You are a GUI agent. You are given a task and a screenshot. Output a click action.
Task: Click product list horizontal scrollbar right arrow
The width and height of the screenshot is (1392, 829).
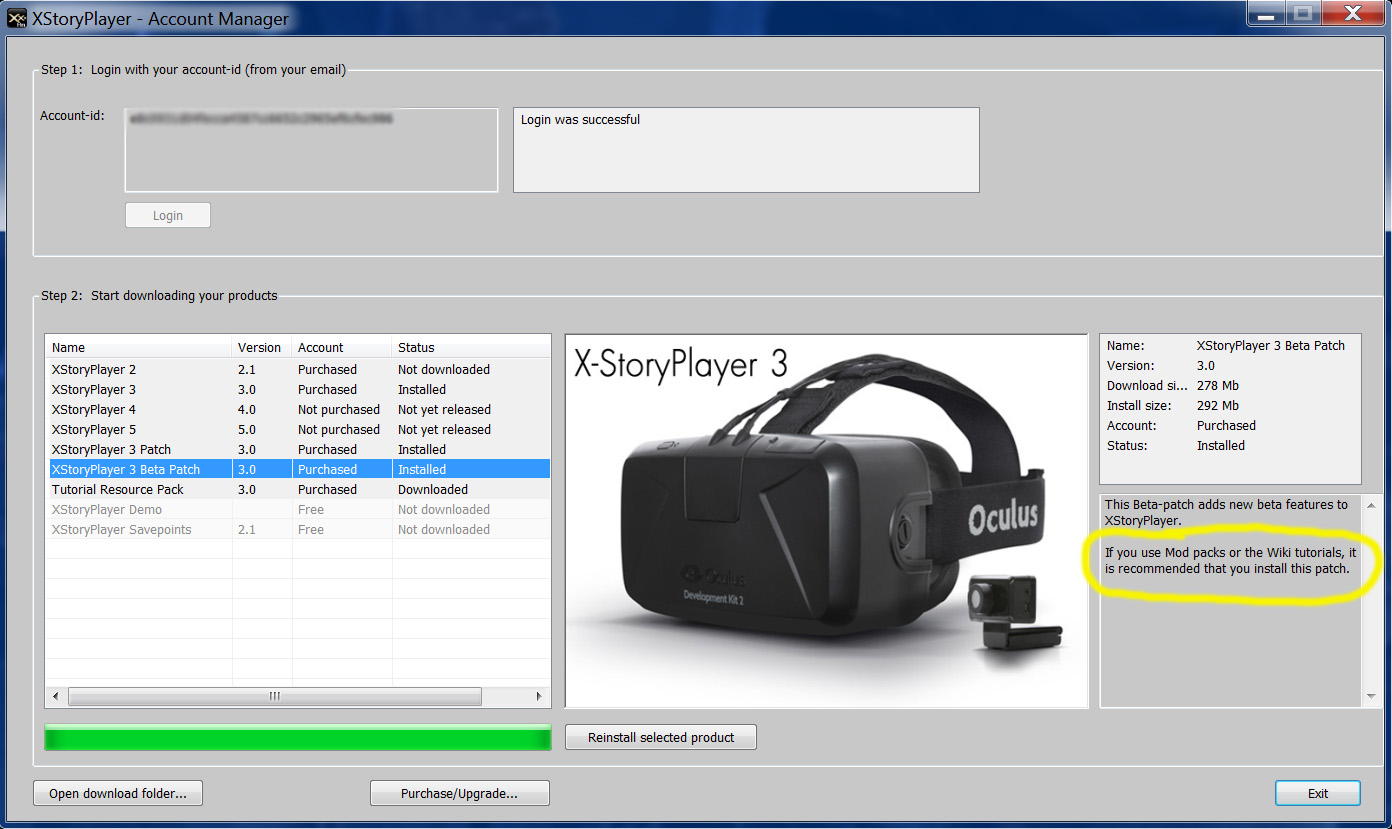tap(540, 696)
